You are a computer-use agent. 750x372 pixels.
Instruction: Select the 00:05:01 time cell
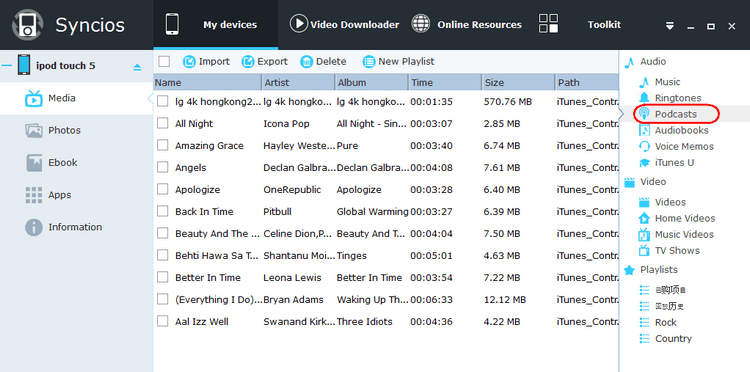(431, 255)
